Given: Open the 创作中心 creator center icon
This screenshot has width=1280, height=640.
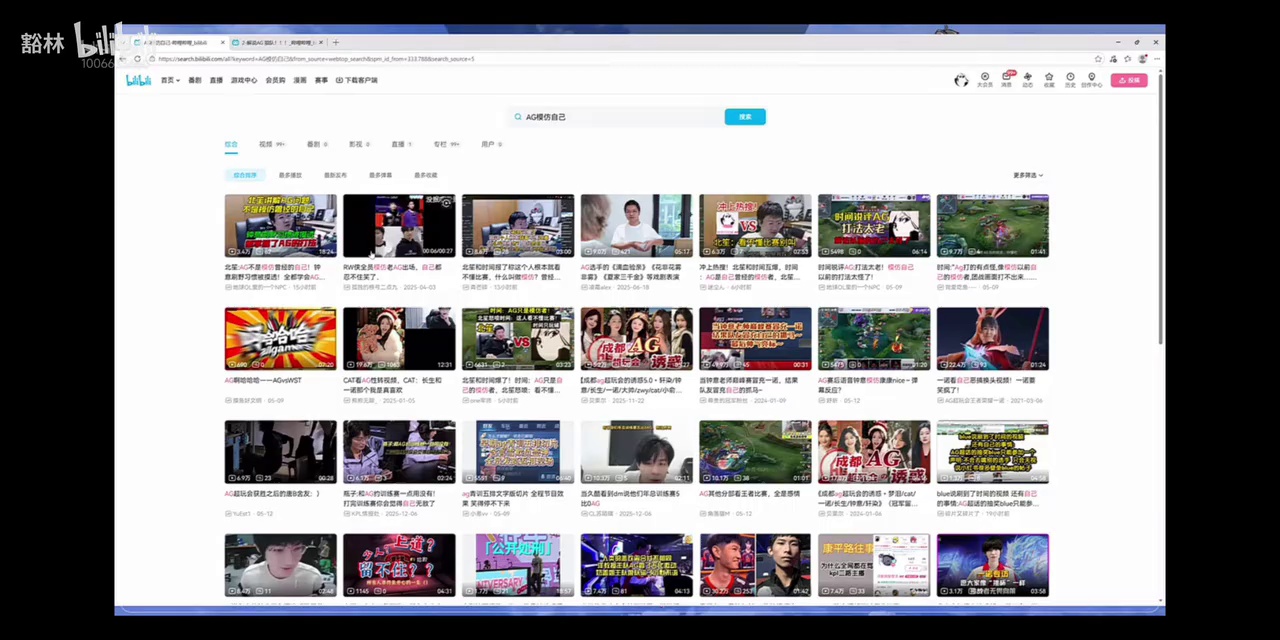Looking at the screenshot, I should (1092, 79).
